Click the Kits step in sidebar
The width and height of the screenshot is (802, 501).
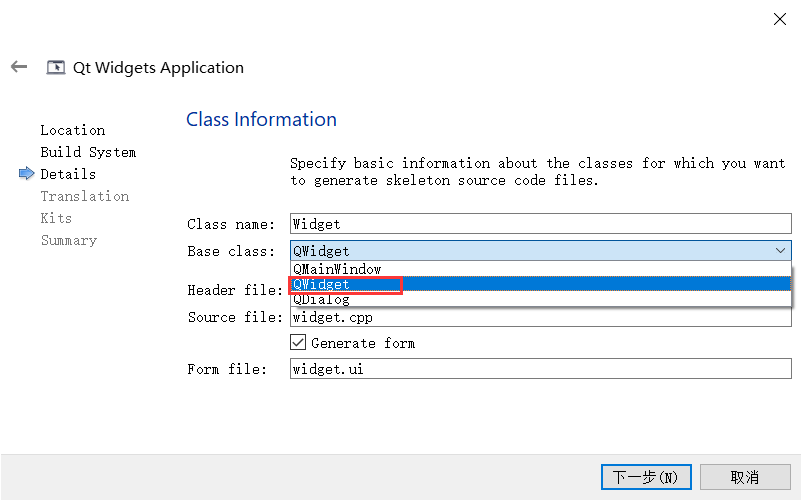point(56,218)
